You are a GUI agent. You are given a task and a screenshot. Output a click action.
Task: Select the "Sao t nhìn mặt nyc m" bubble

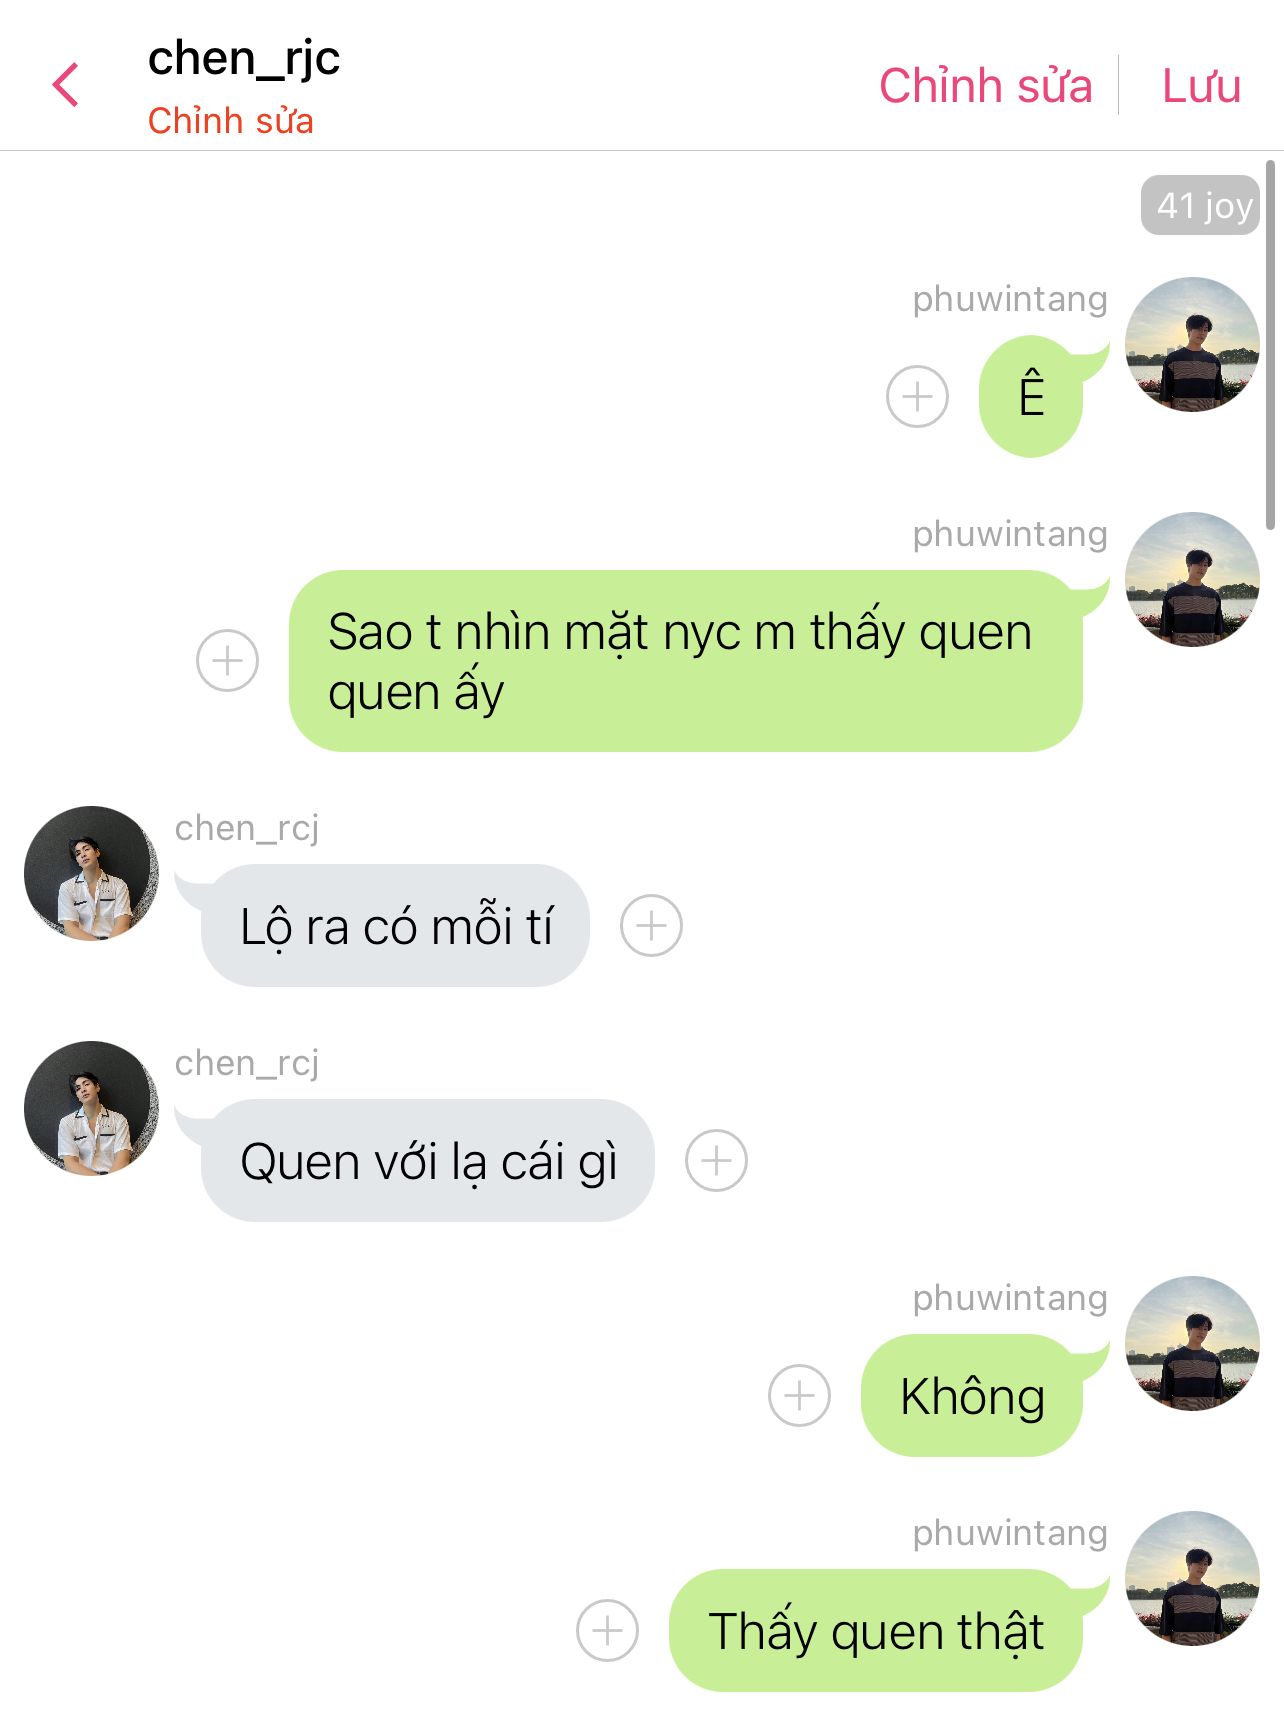pos(686,661)
